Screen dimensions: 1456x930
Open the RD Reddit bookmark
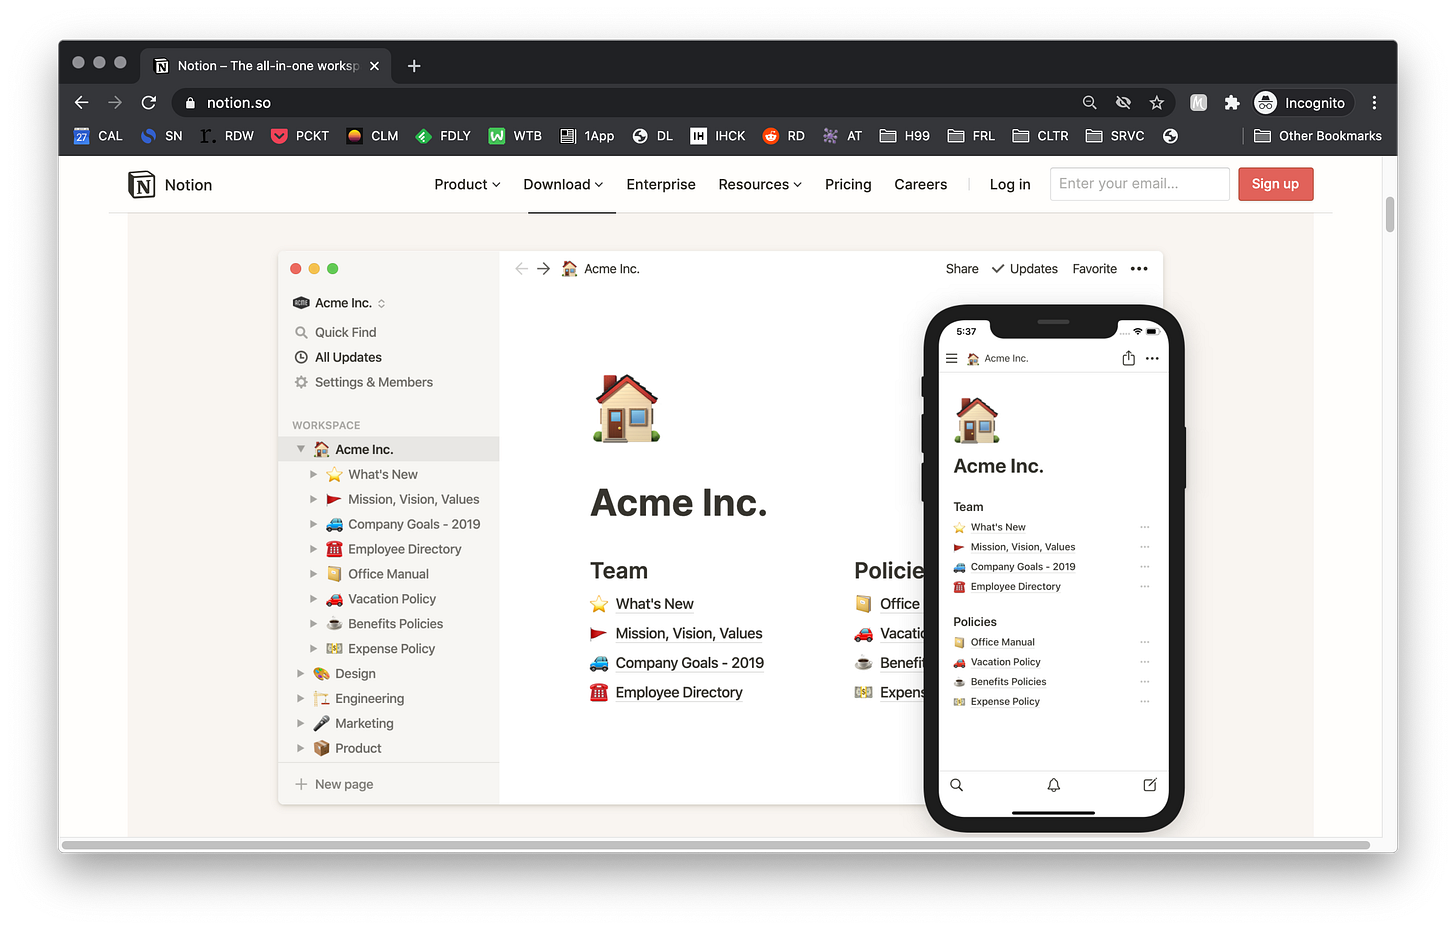click(784, 136)
